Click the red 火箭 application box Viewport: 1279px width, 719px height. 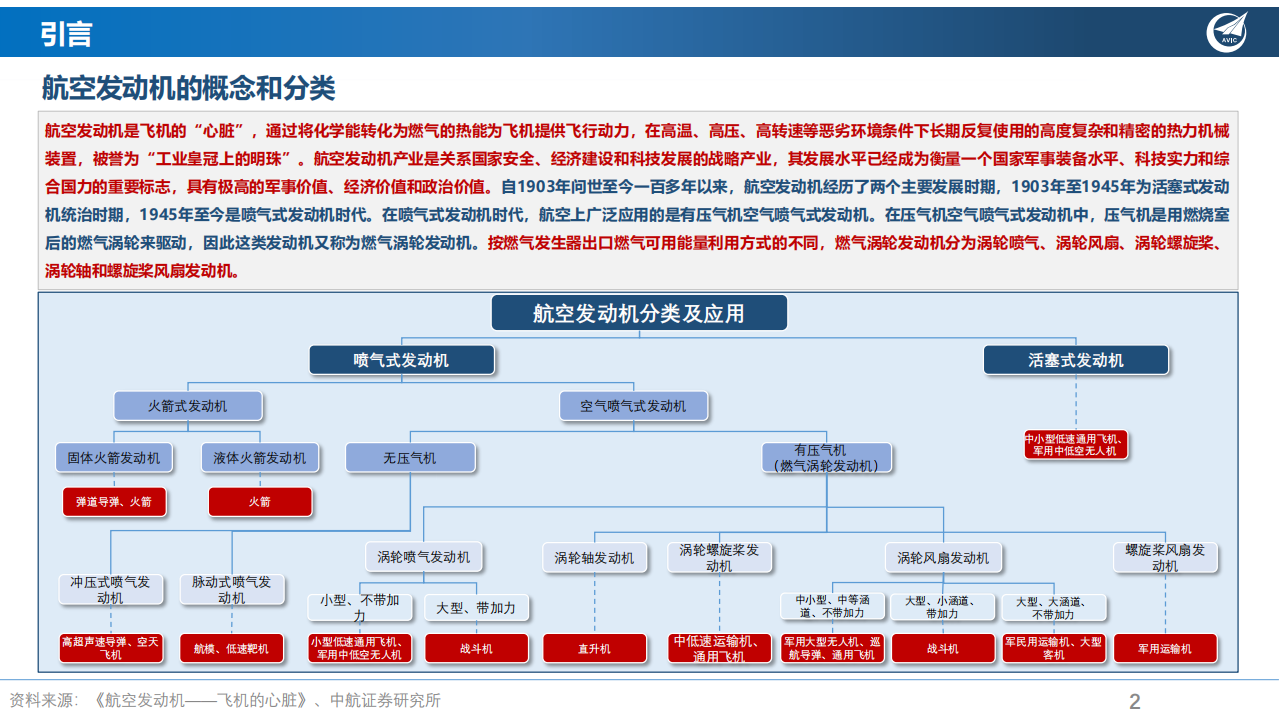click(261, 501)
